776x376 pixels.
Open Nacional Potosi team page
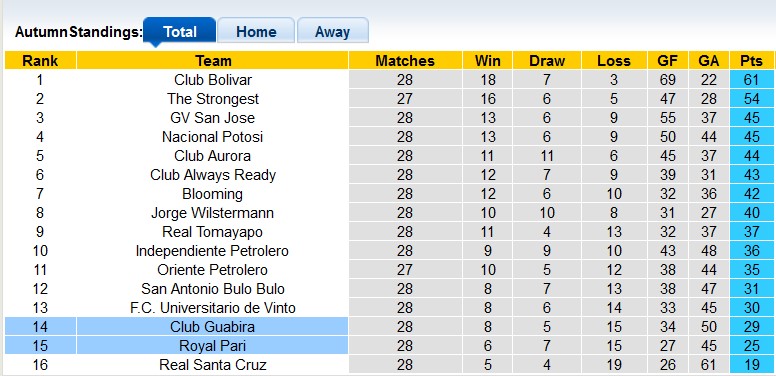[213, 137]
